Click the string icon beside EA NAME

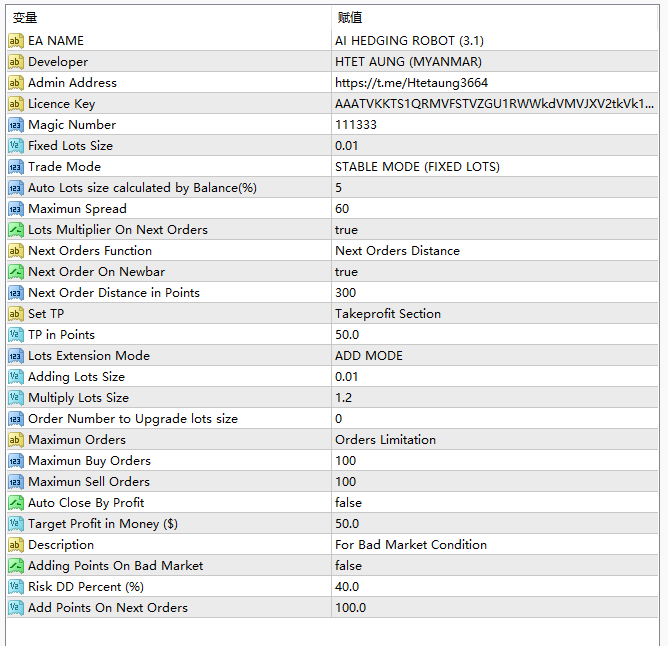pos(15,41)
